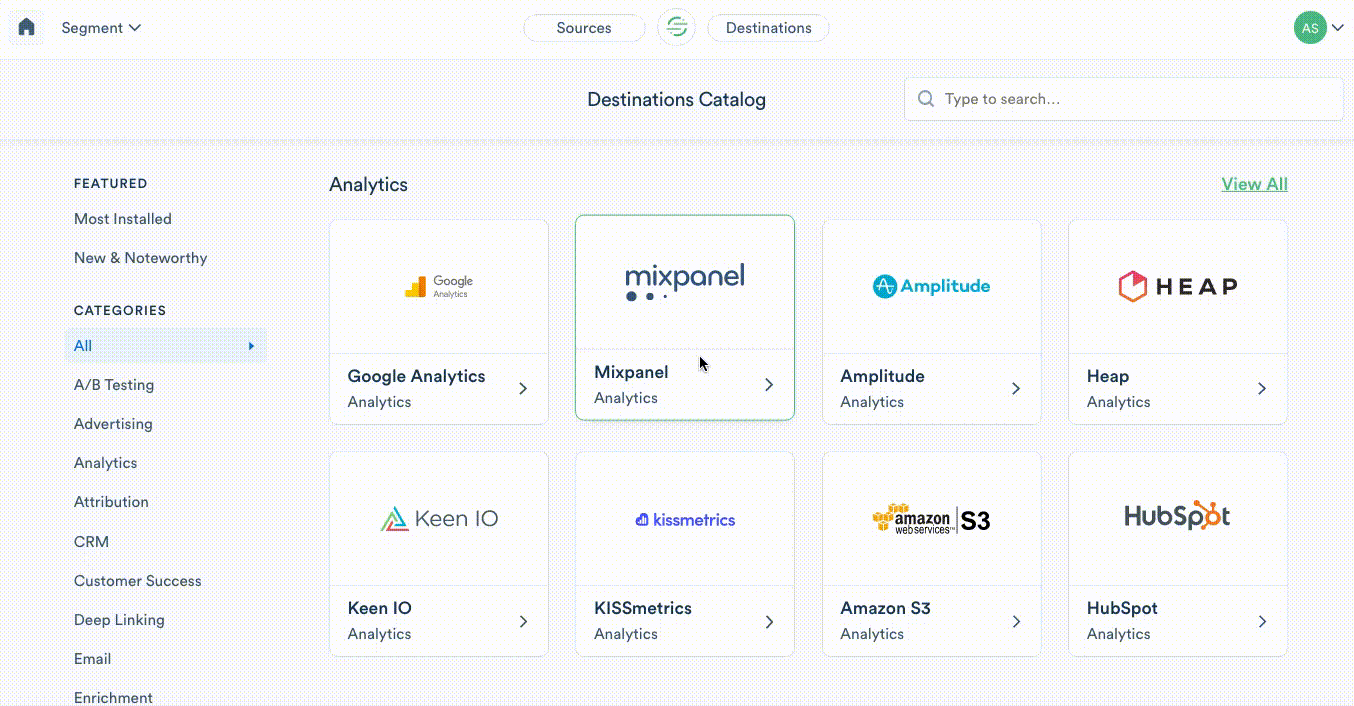The width and height of the screenshot is (1354, 706).
Task: Click the Mixpanel logo
Action: [685, 282]
